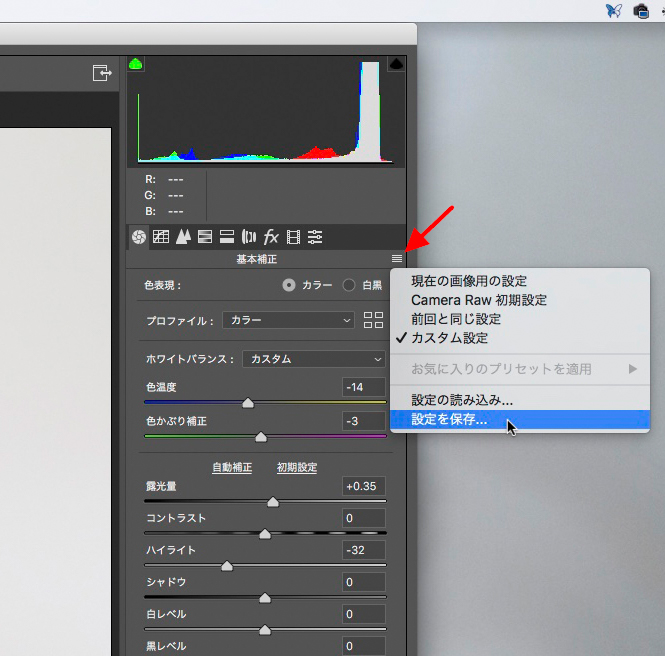The height and width of the screenshot is (656, 665).
Task: Open the panel options menu icon
Action: point(397,258)
